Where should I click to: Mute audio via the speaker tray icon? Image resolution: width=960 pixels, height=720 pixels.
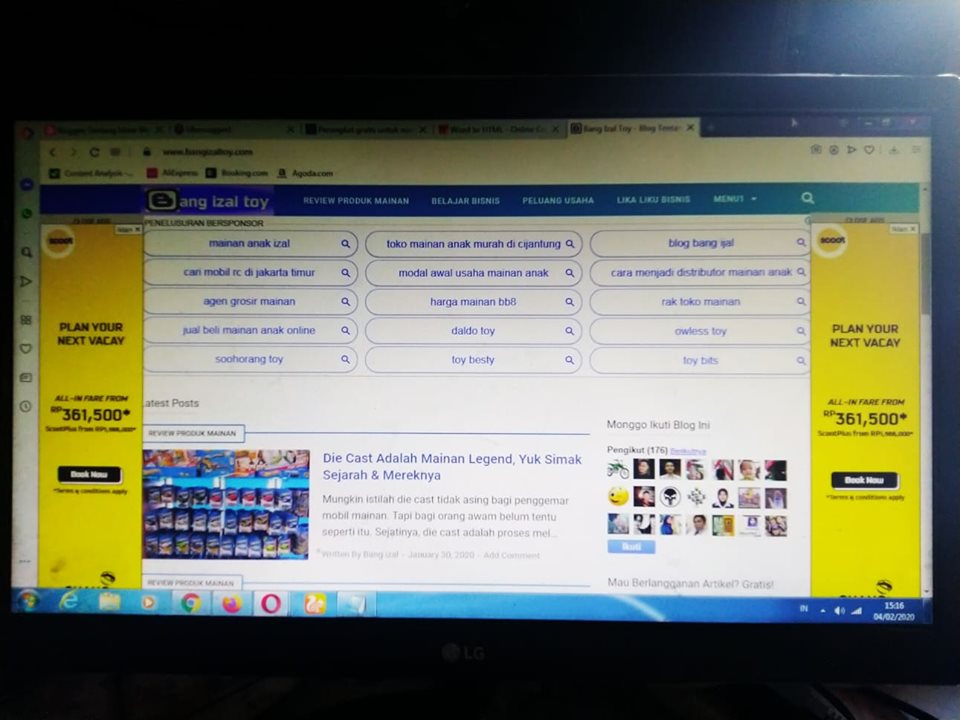click(x=838, y=610)
